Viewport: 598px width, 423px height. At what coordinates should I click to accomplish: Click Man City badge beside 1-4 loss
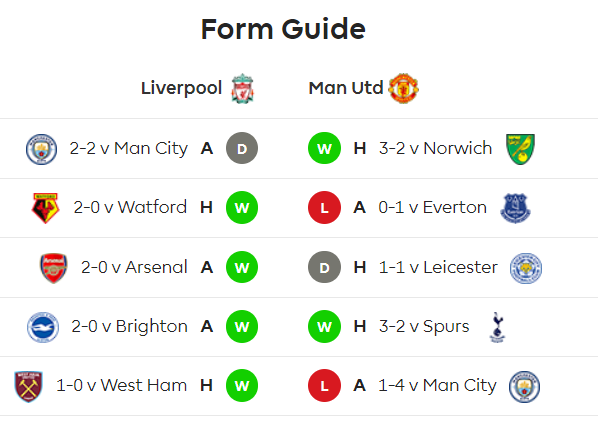click(x=524, y=387)
